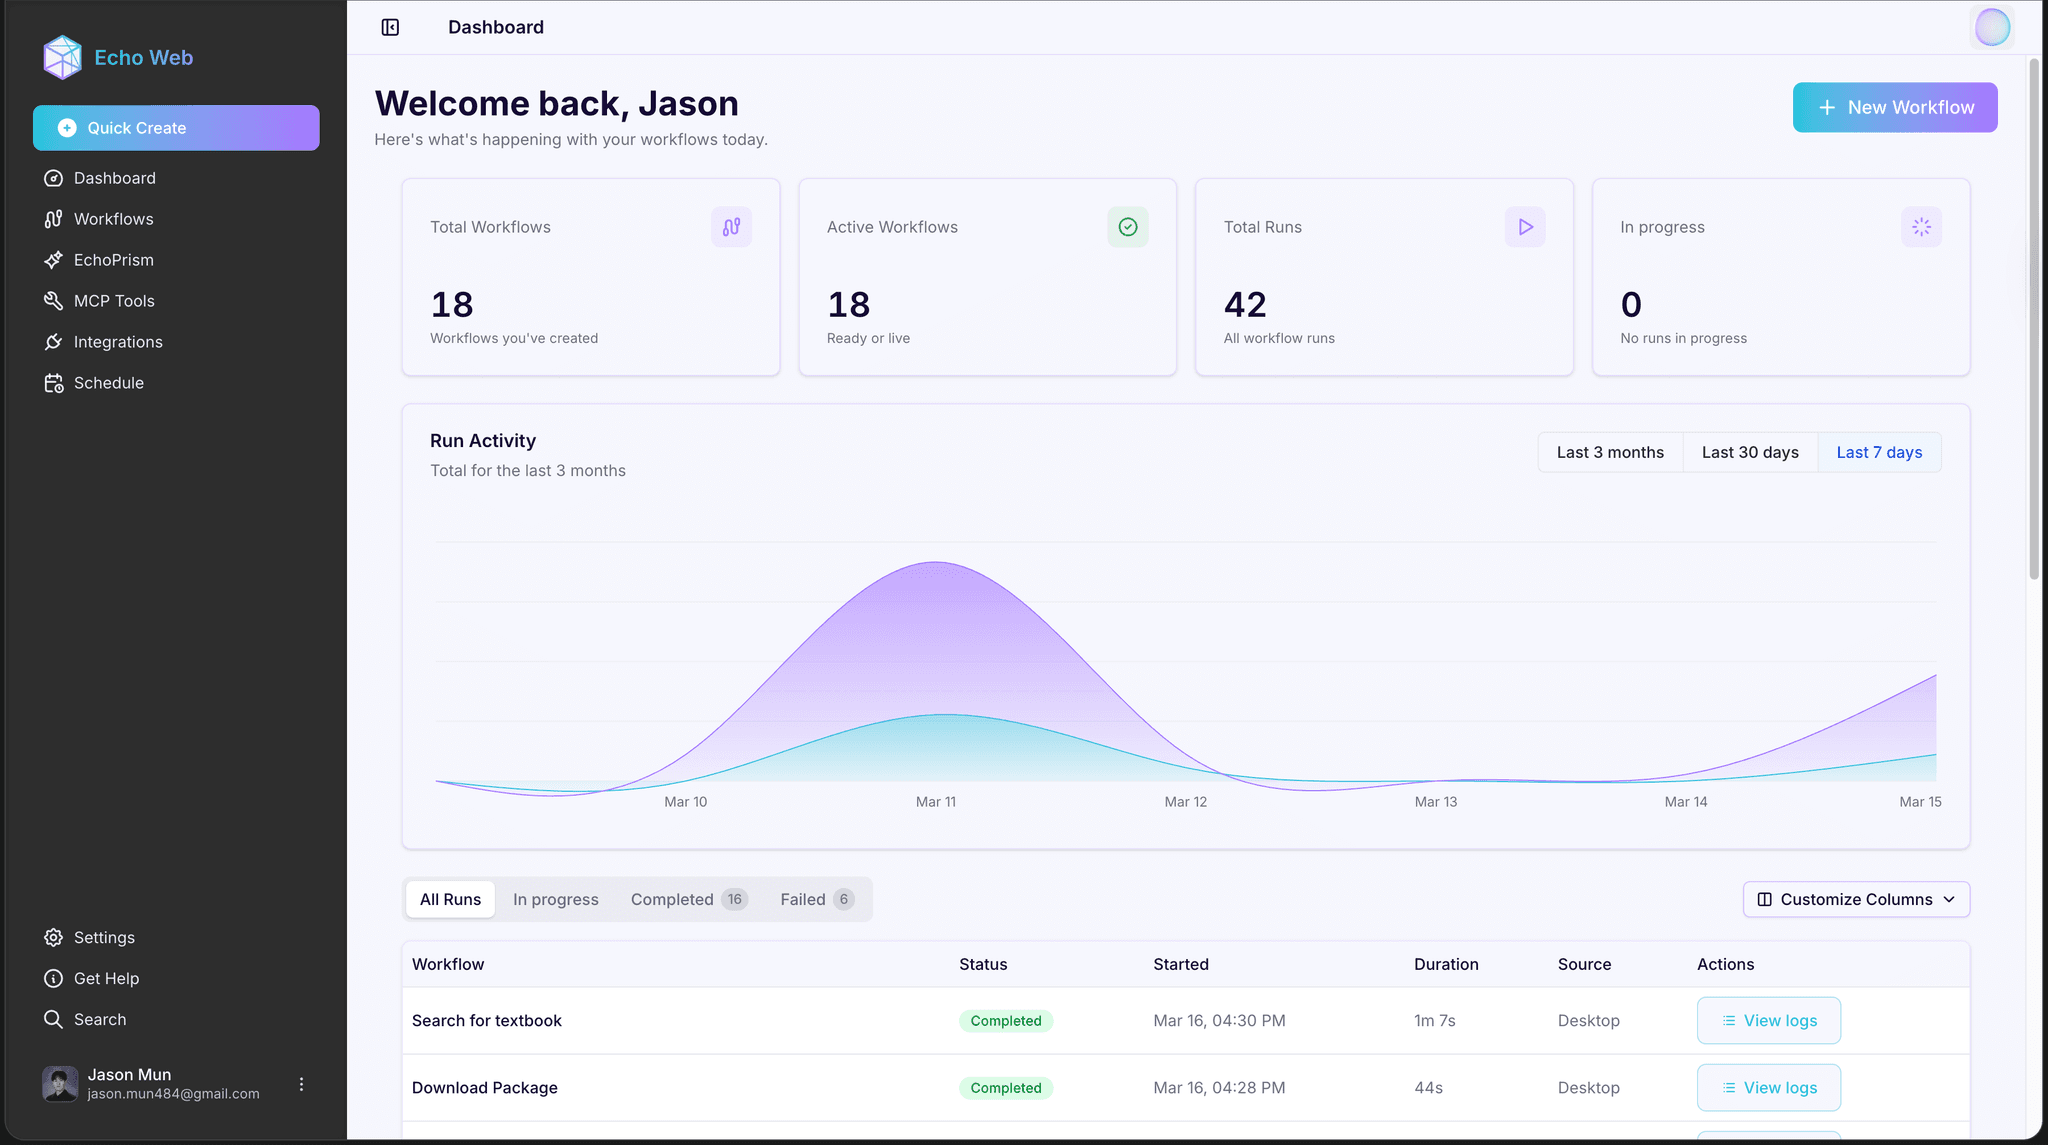Screen dimensions: 2048x1145
Task: Click the Total Workflows card icon
Action: [x=731, y=227]
